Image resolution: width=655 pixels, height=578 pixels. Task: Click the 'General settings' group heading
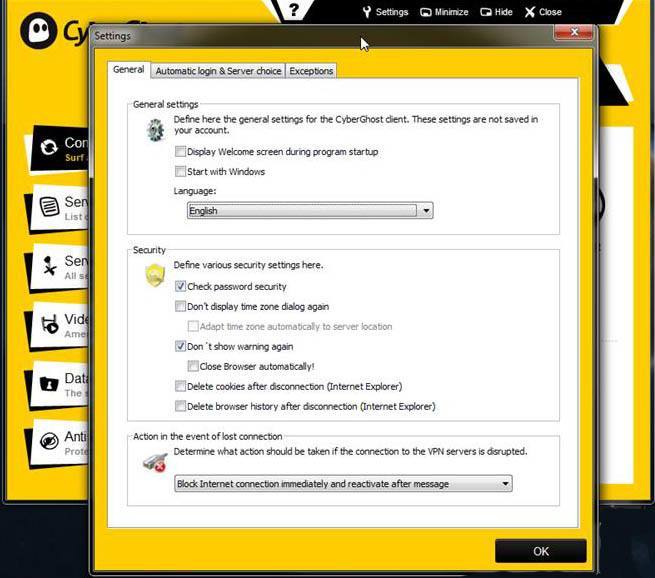[165, 104]
